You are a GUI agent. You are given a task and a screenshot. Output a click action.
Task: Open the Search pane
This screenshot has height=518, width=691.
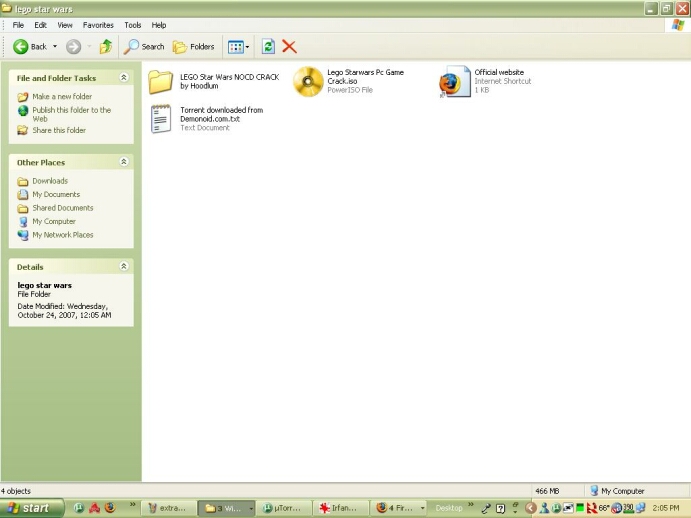coord(144,46)
